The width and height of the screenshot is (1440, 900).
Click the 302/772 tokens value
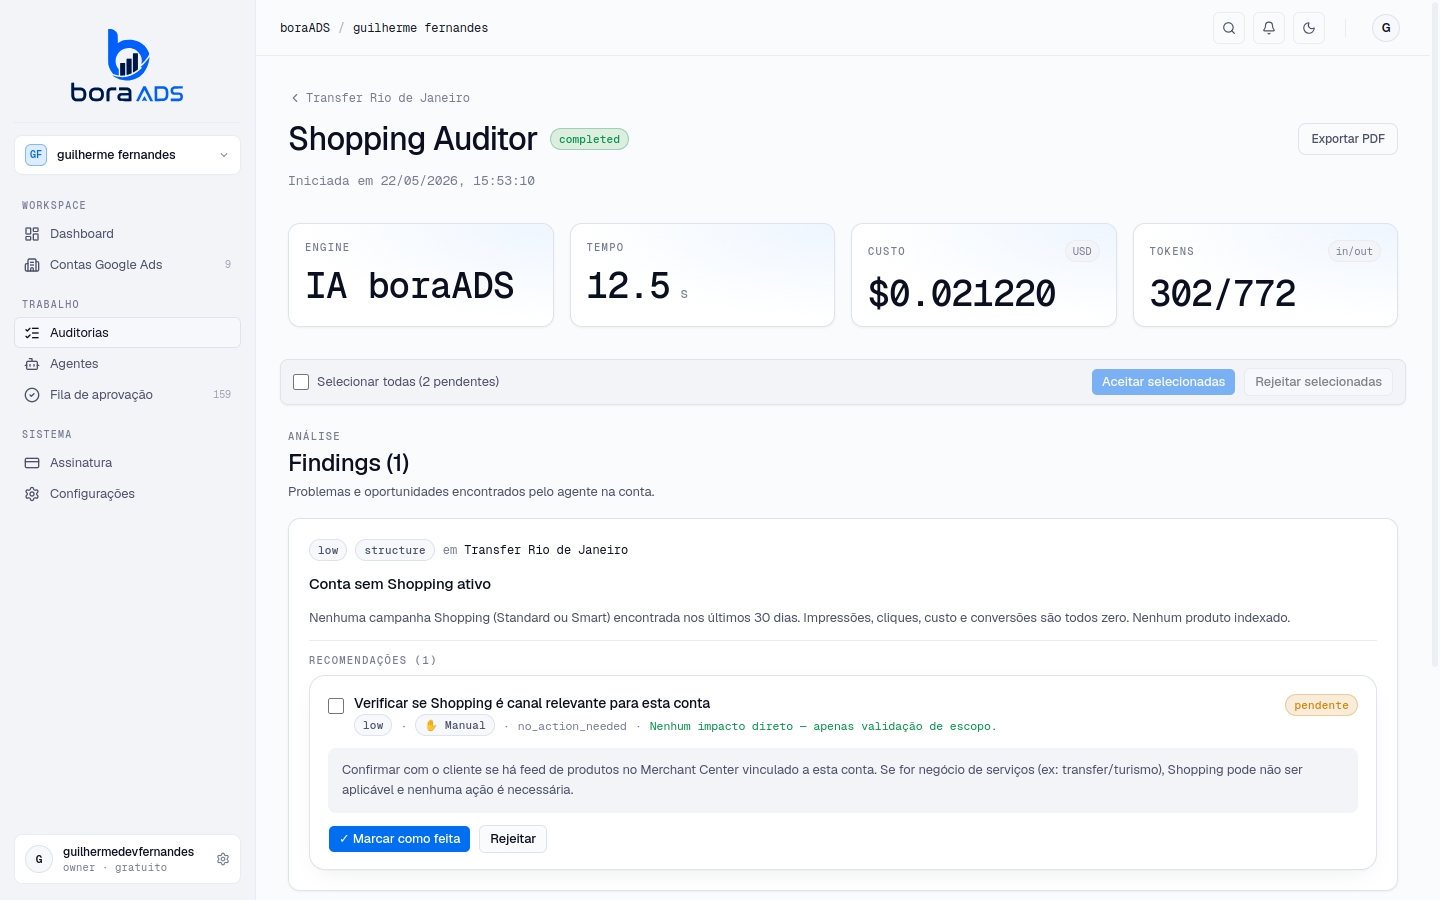click(x=1222, y=293)
